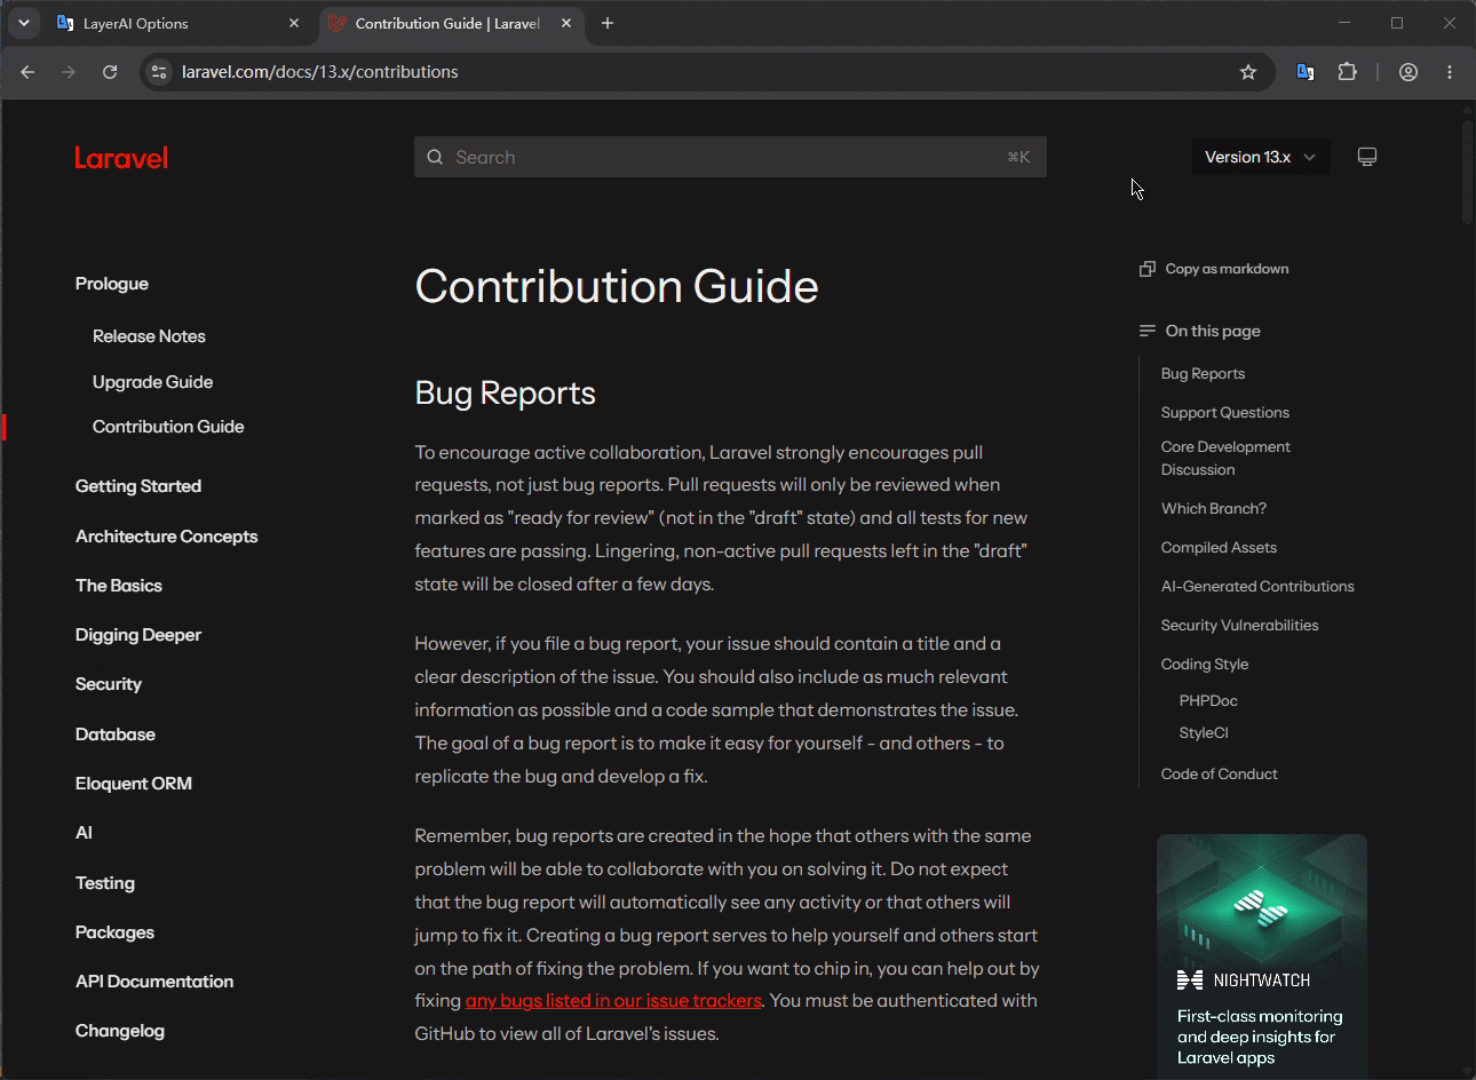Select Contribution Guide in sidebar
Screen dimensions: 1476x1080
click(x=168, y=427)
